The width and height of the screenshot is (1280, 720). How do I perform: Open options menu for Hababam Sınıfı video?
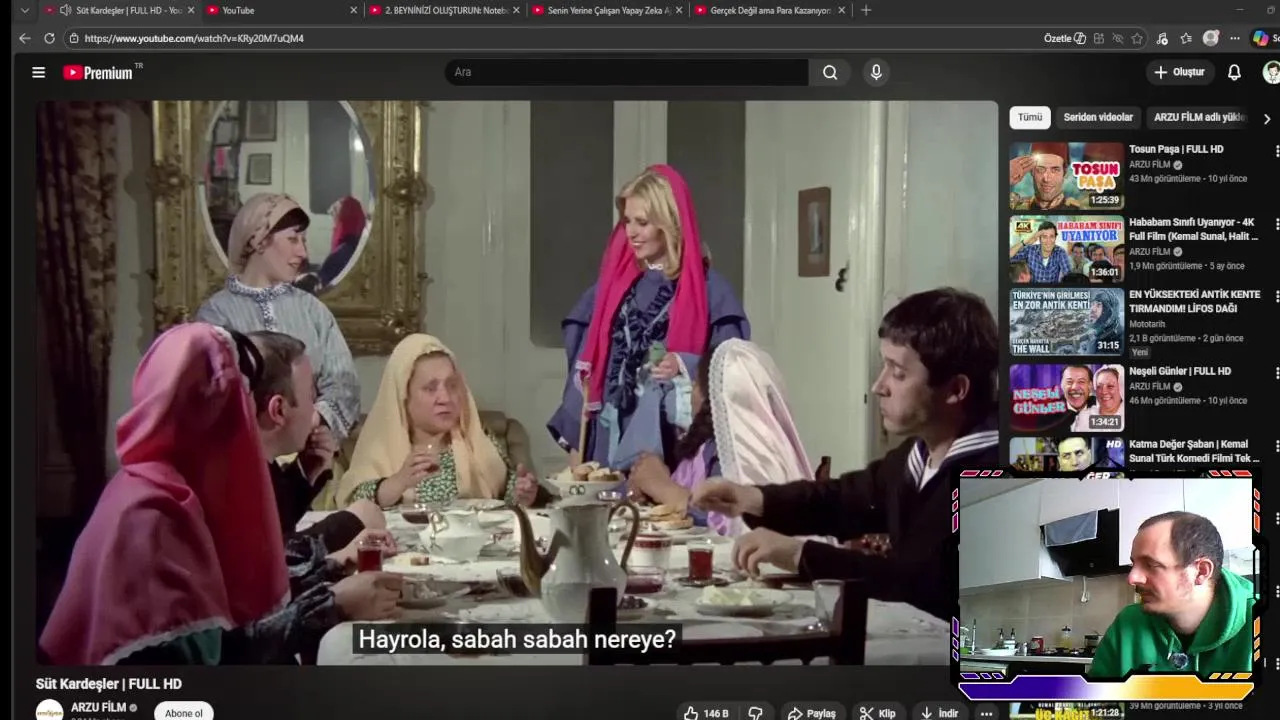tap(1276, 223)
